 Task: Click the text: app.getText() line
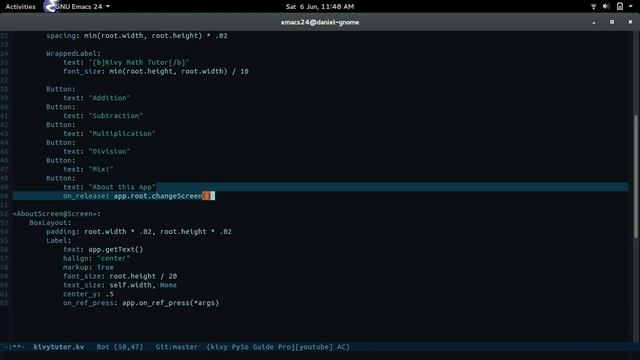103,249
